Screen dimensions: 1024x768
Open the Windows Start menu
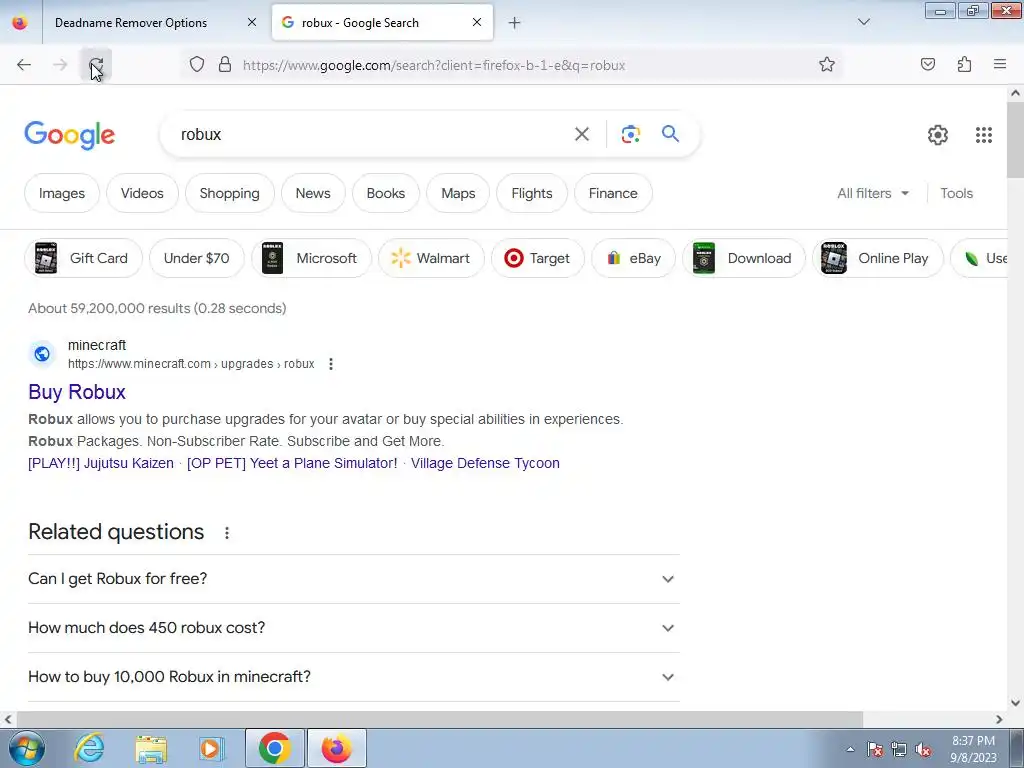click(x=26, y=748)
